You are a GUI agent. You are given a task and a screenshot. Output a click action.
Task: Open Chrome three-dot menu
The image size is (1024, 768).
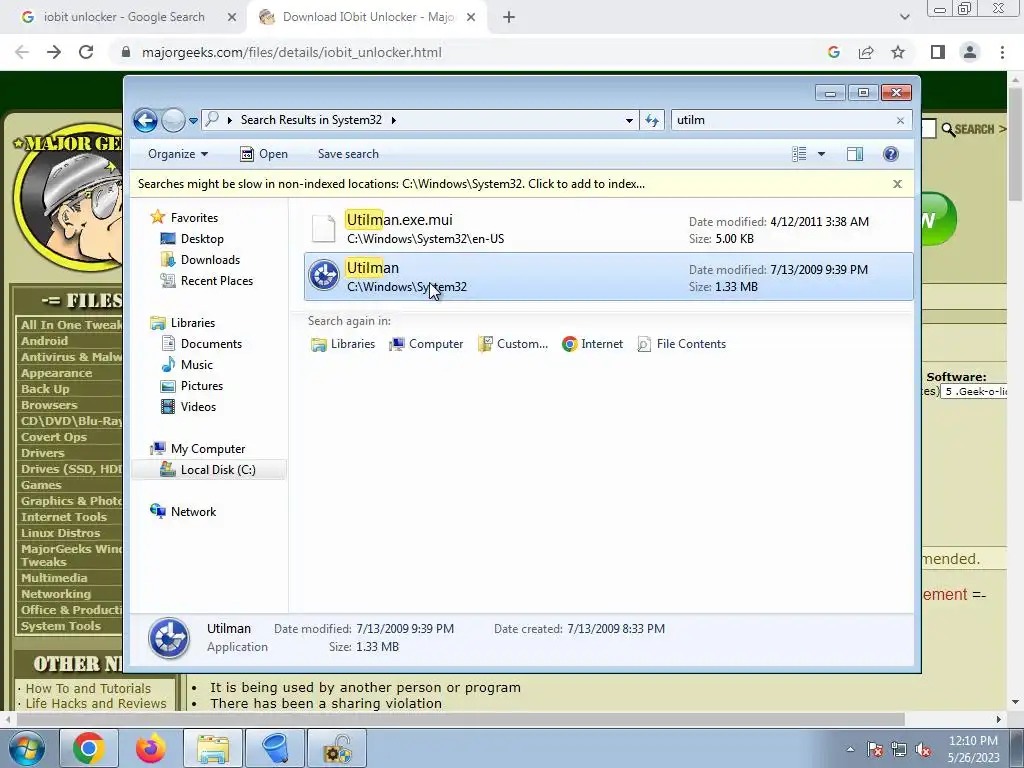pos(1002,52)
